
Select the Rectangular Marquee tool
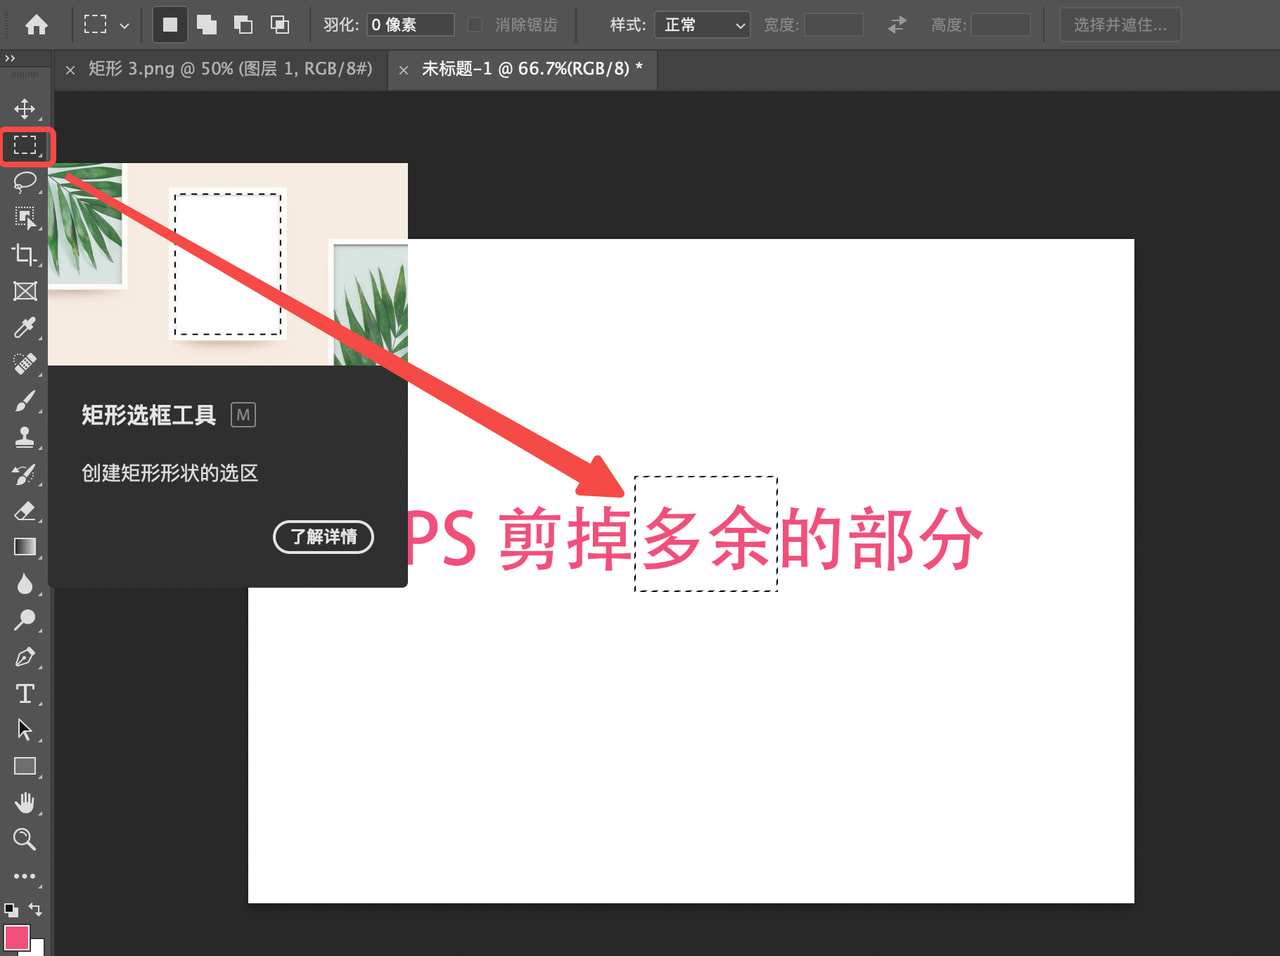tap(25, 146)
